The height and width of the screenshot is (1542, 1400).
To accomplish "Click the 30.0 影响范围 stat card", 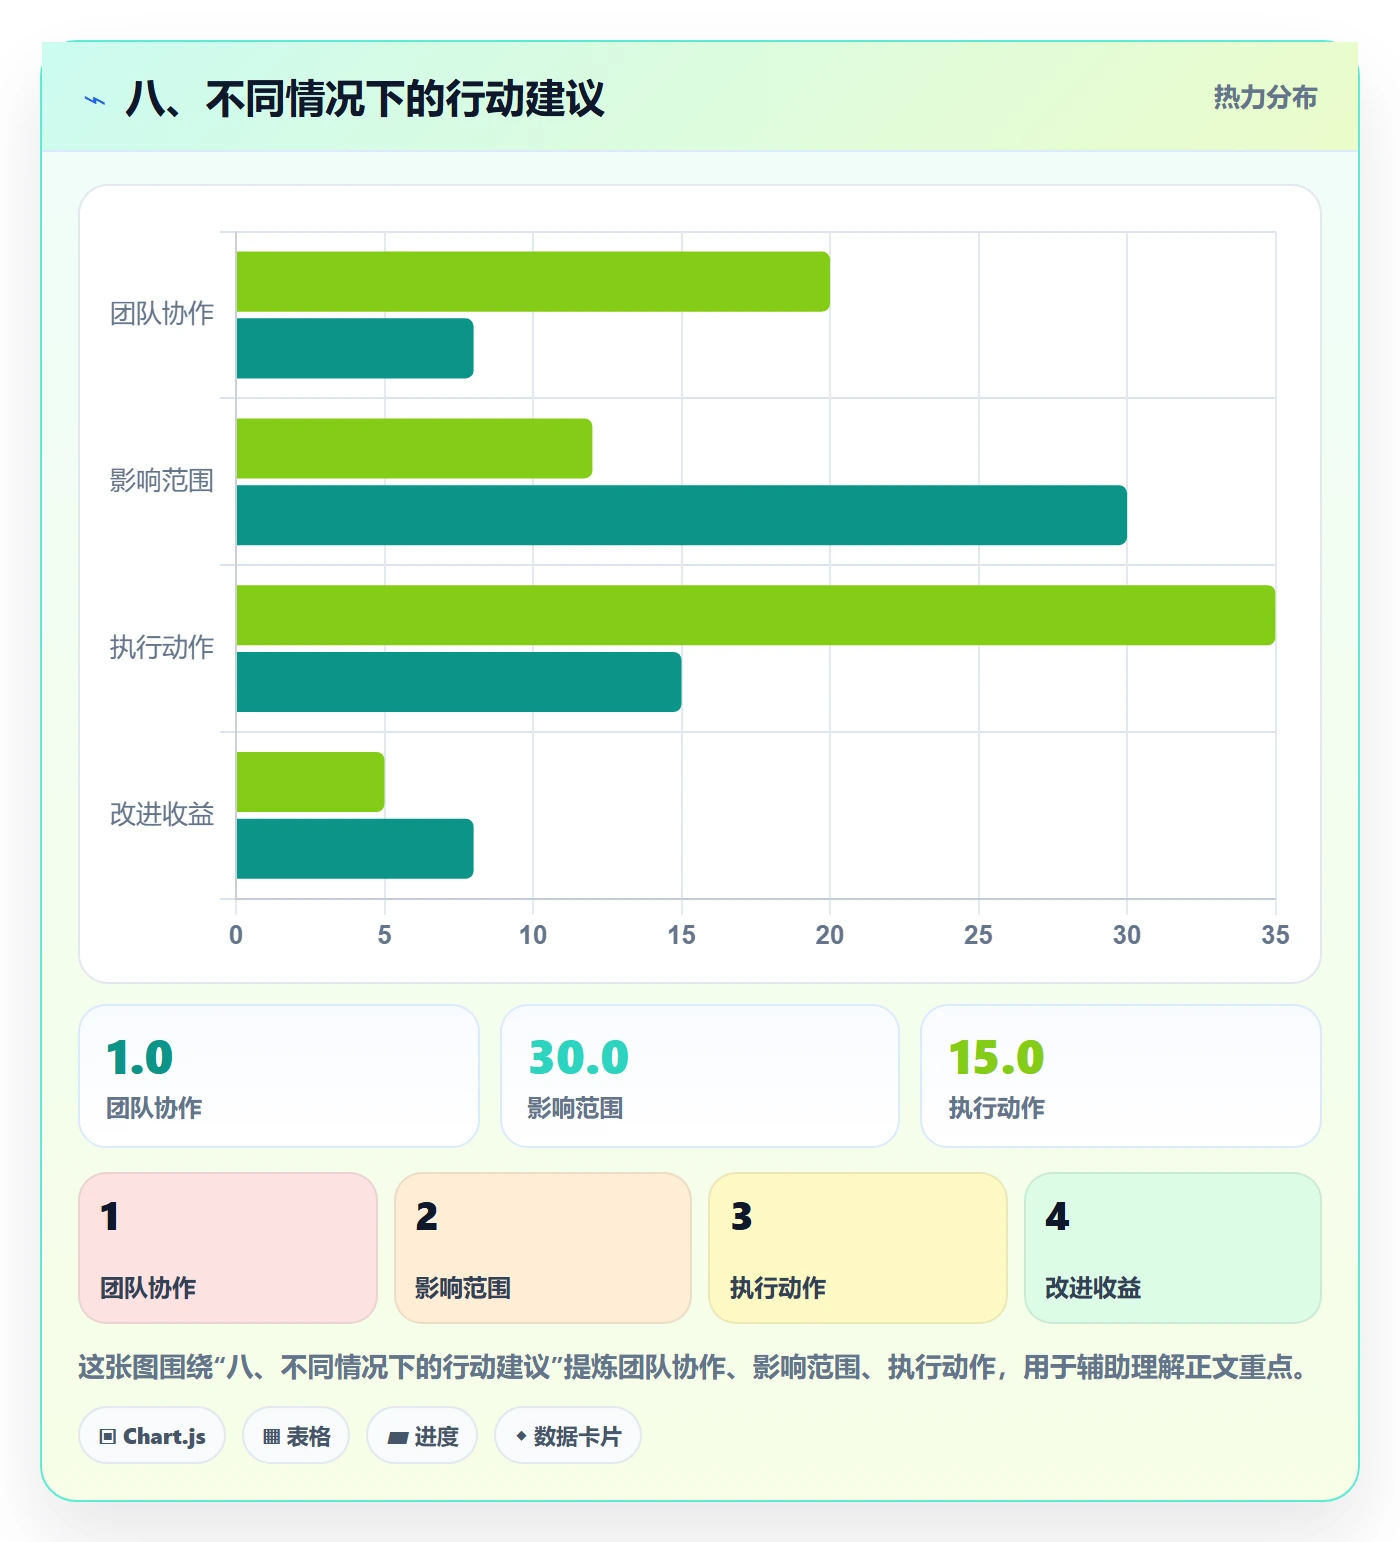I will [x=700, y=1076].
